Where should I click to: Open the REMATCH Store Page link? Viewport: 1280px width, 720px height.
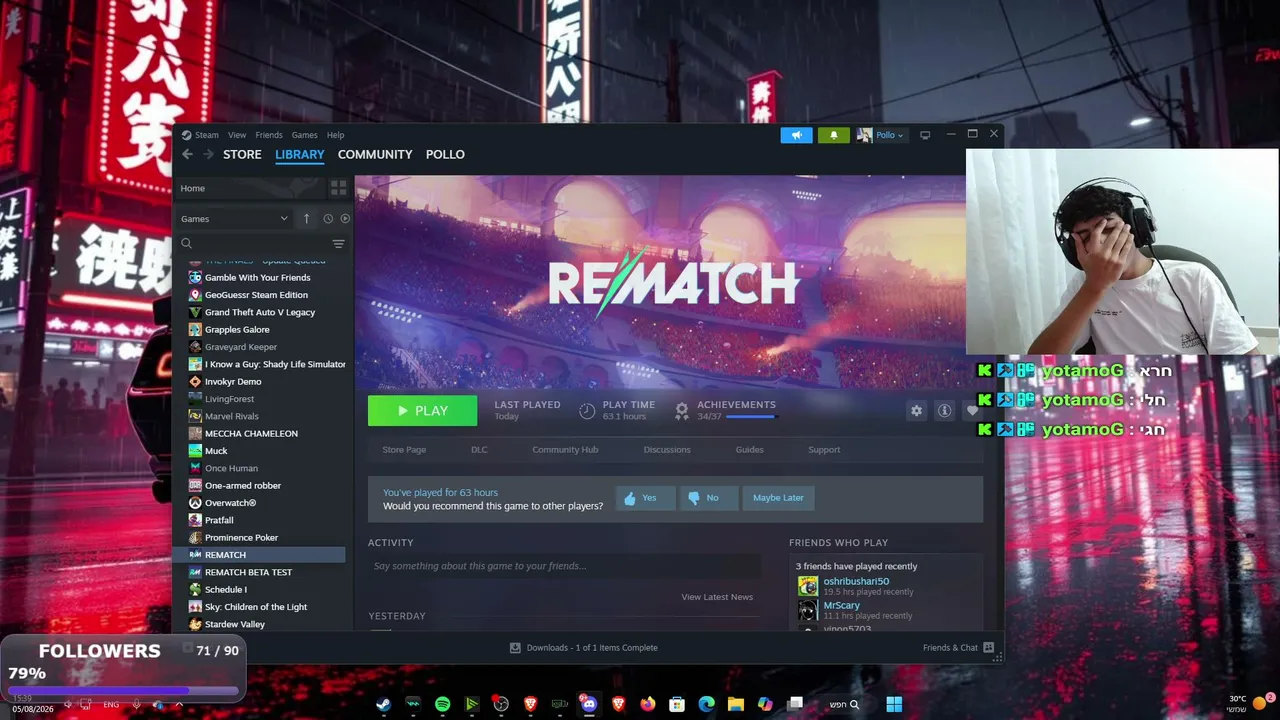click(x=404, y=450)
